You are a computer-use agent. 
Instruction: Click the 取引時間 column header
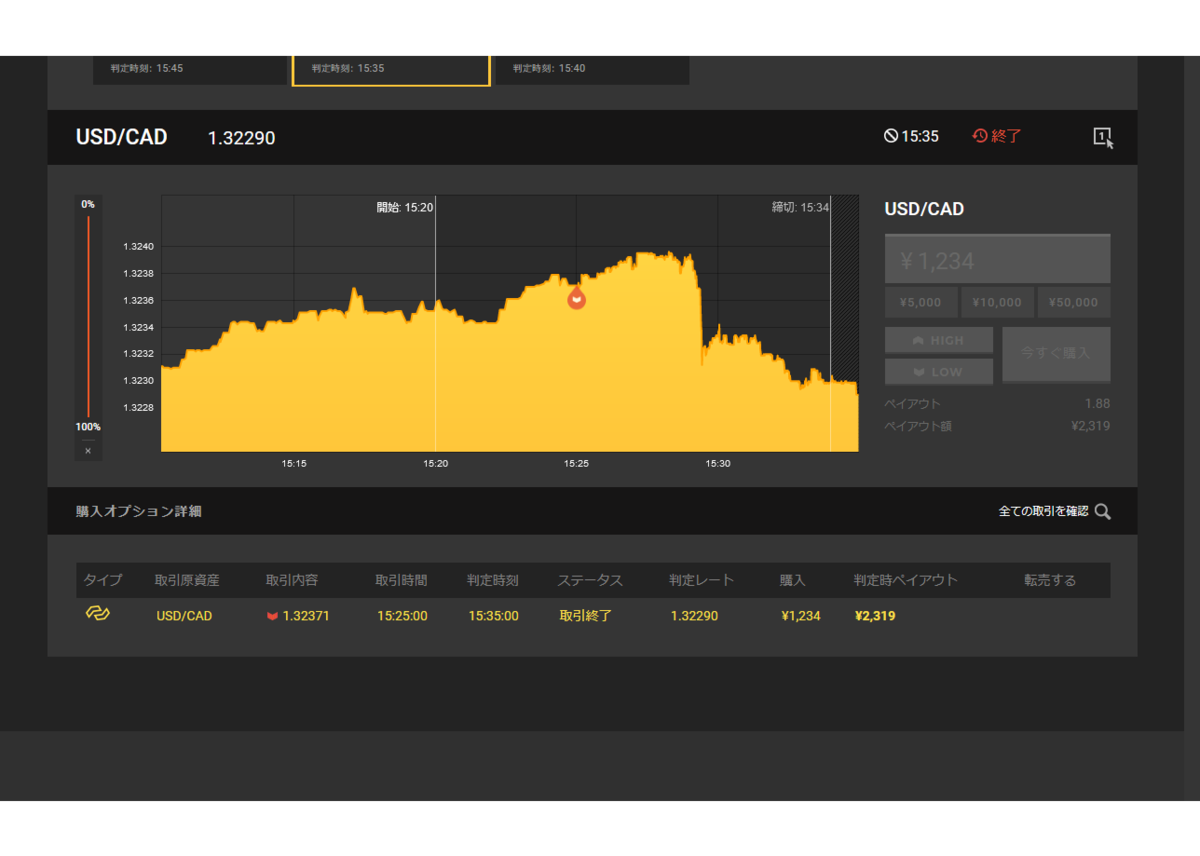click(401, 580)
